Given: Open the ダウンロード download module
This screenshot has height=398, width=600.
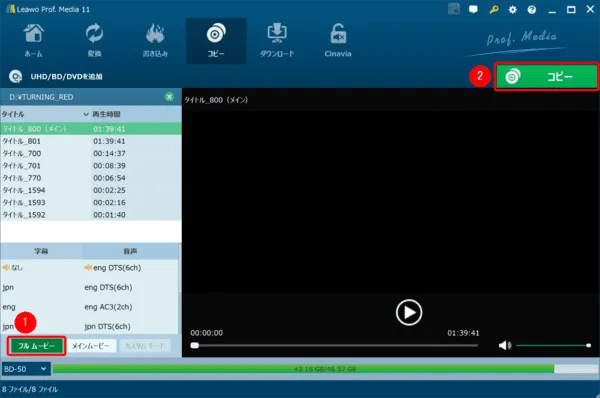Looking at the screenshot, I should [277, 41].
